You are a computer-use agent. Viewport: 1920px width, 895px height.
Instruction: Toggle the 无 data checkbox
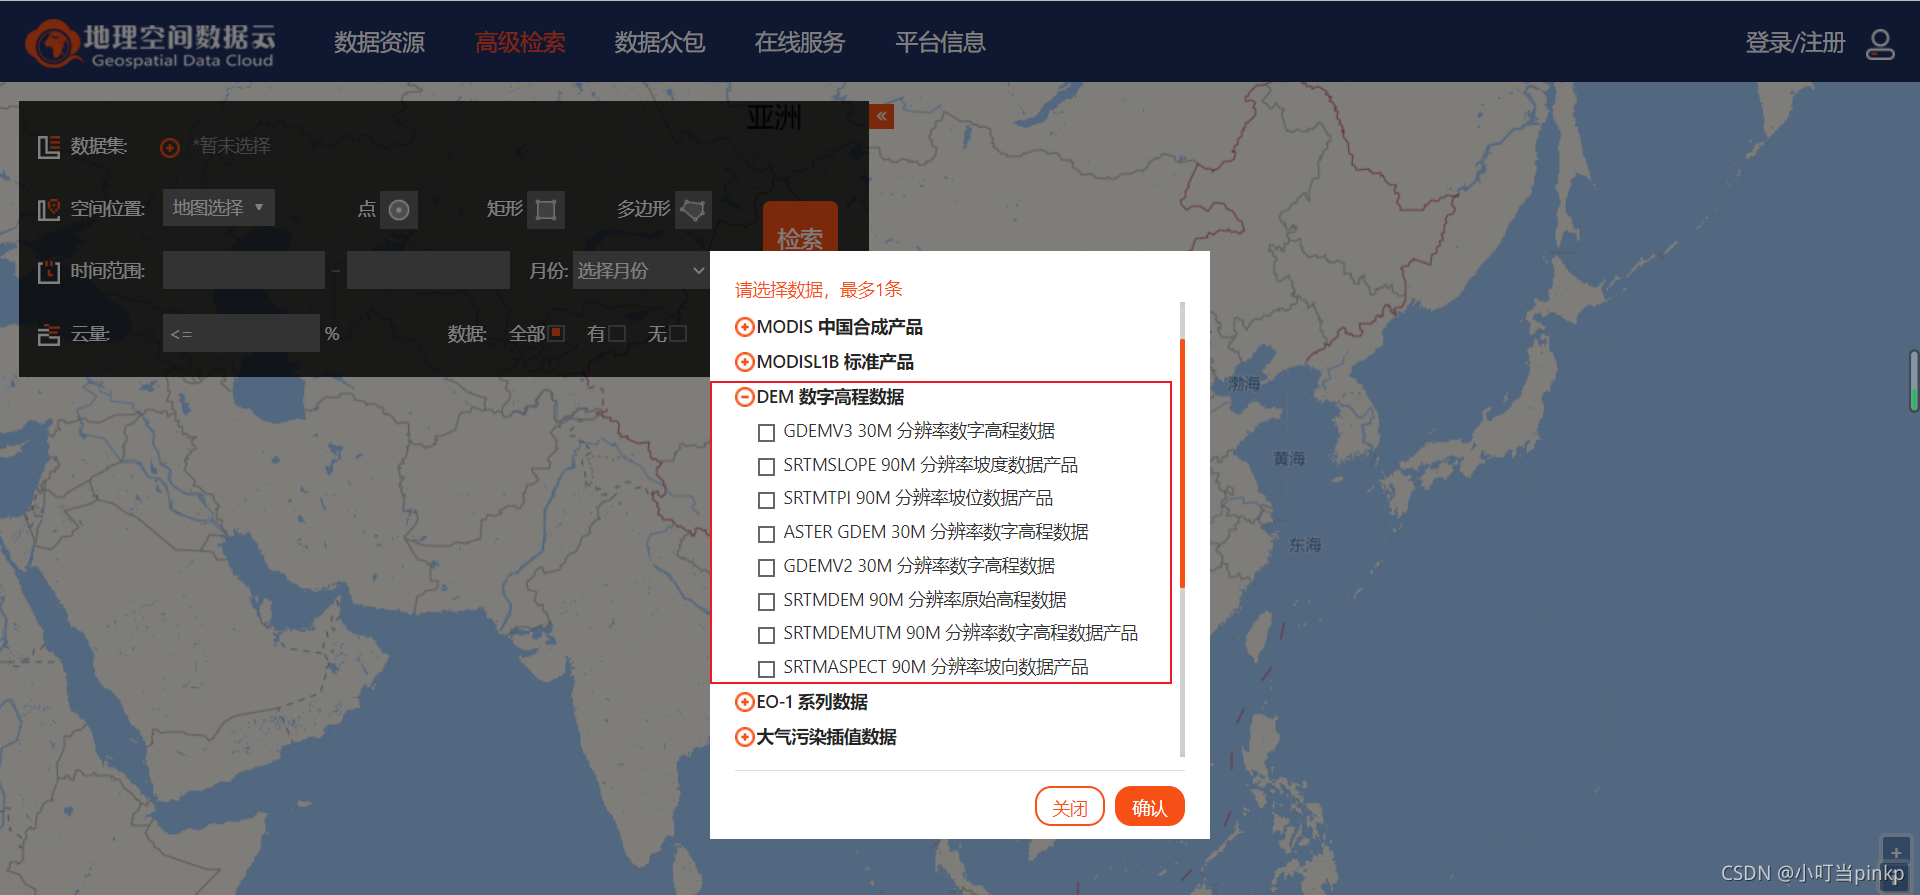click(678, 333)
